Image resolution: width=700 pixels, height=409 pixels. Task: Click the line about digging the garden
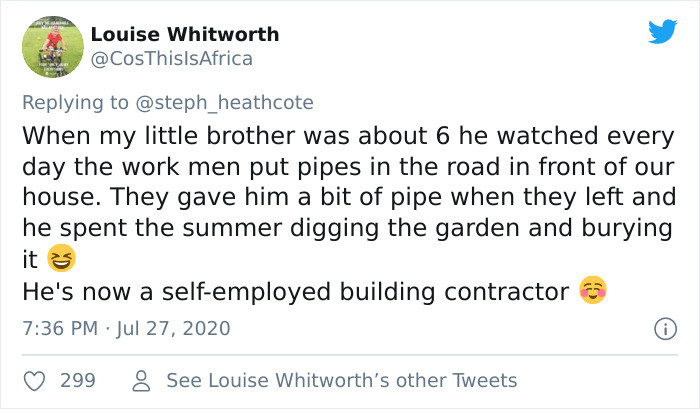pyautogui.click(x=346, y=228)
